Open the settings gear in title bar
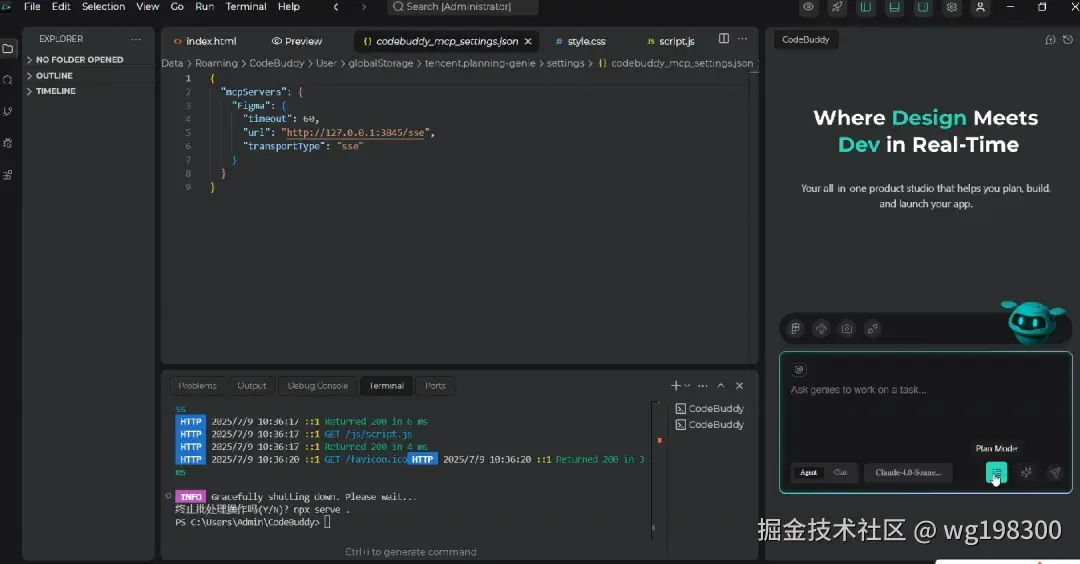Viewport: 1080px width, 564px height. tap(951, 7)
